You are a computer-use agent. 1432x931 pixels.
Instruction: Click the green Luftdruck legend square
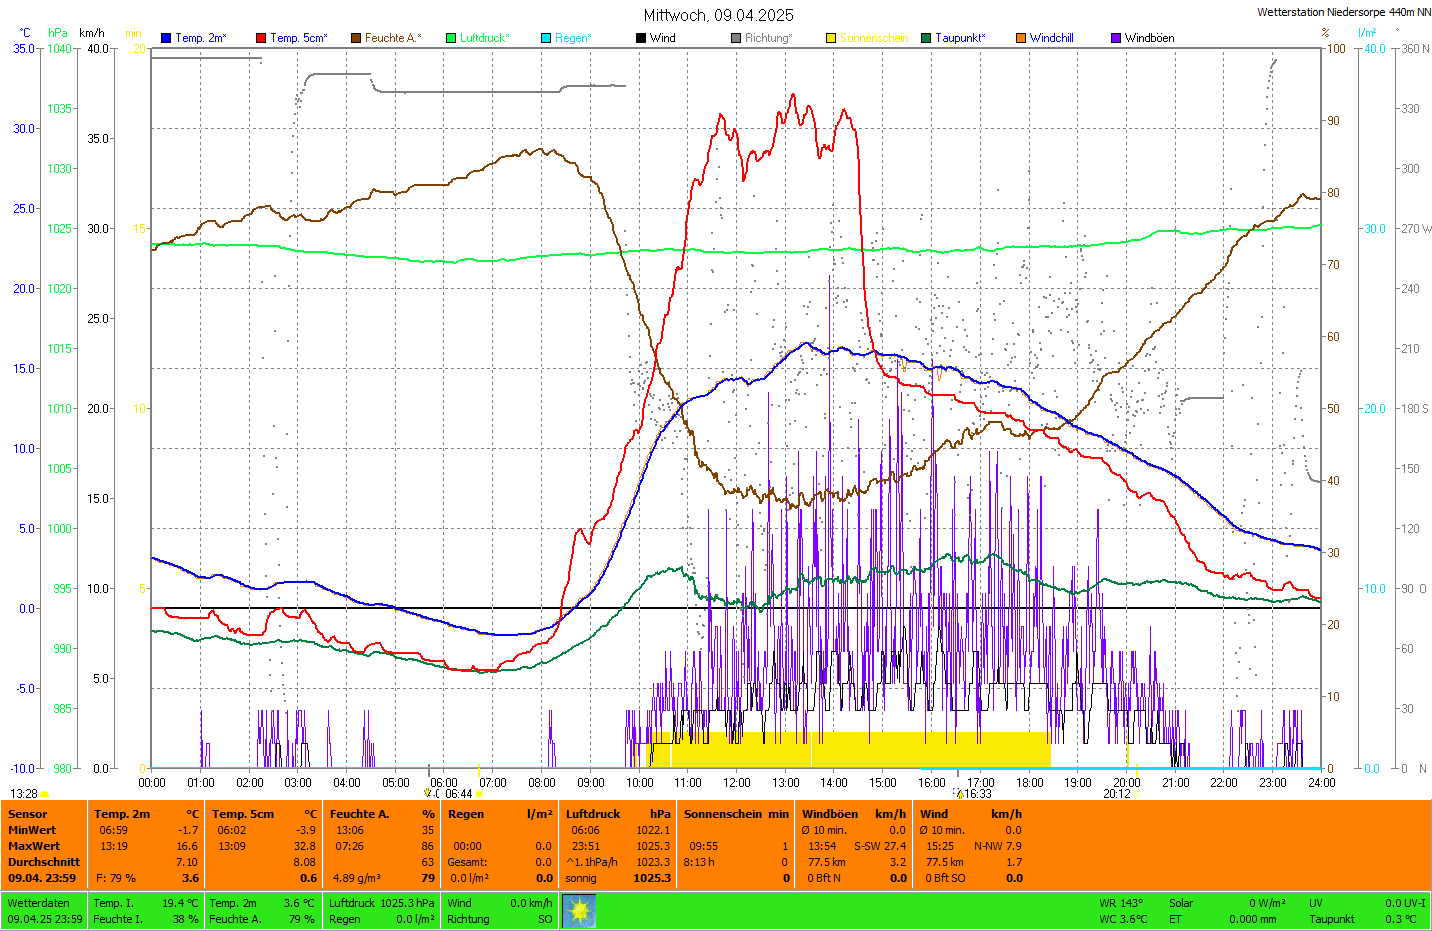(451, 38)
